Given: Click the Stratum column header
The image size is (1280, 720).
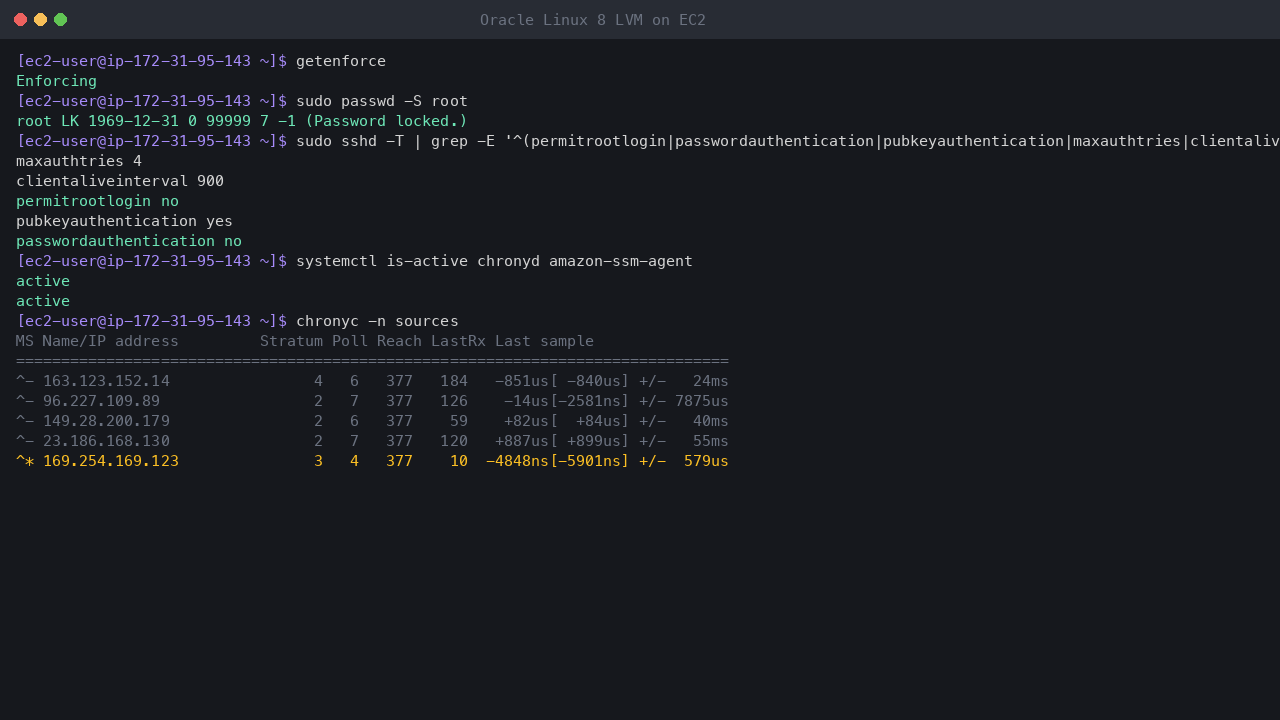Looking at the screenshot, I should pyautogui.click(x=291, y=341).
